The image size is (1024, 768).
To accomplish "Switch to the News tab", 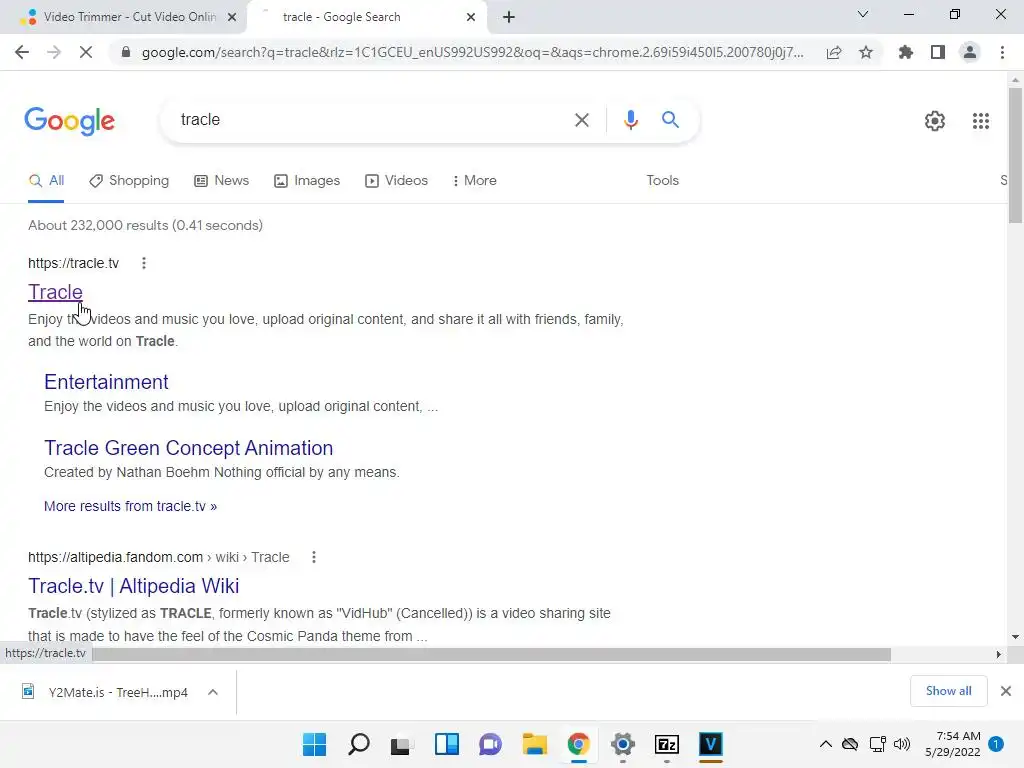I will (221, 181).
